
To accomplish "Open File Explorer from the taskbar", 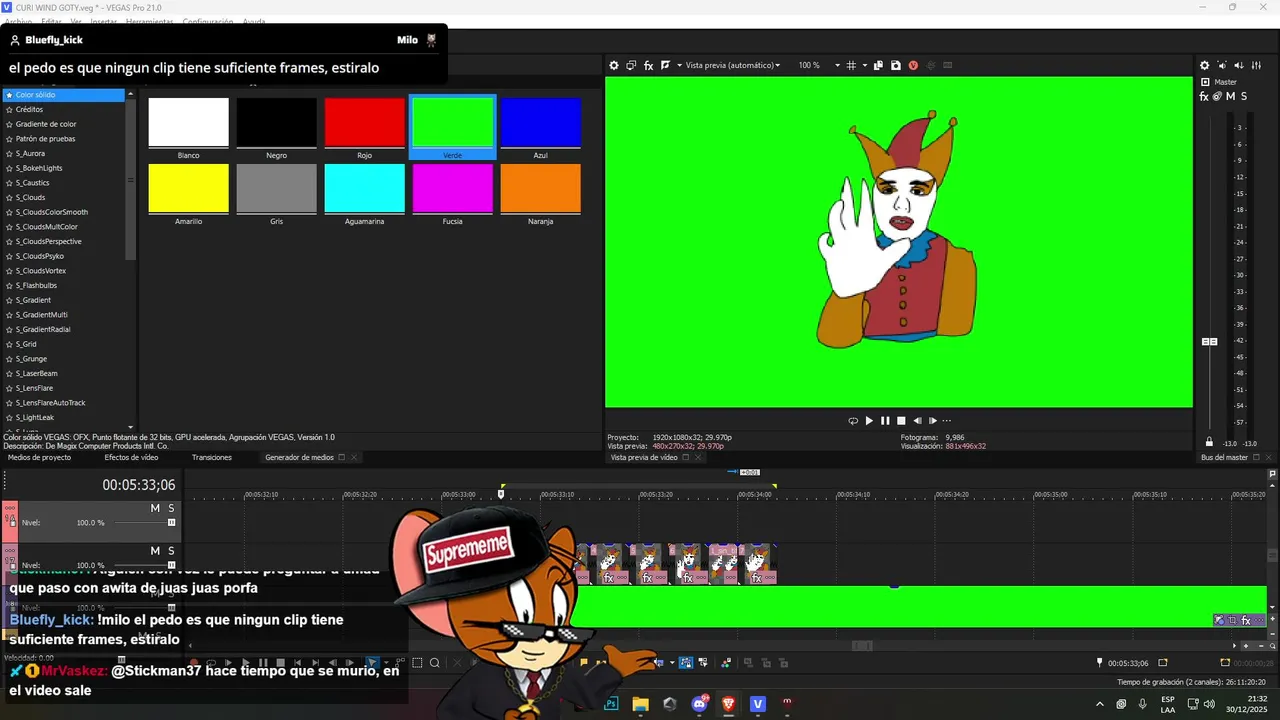I will (640, 704).
